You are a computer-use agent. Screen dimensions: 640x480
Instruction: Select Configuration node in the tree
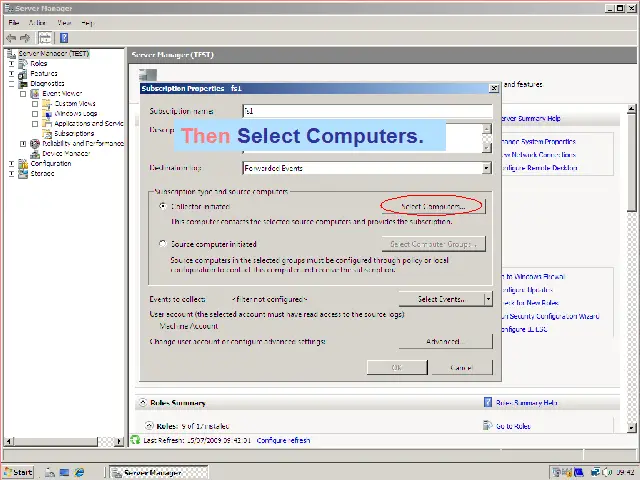51,163
